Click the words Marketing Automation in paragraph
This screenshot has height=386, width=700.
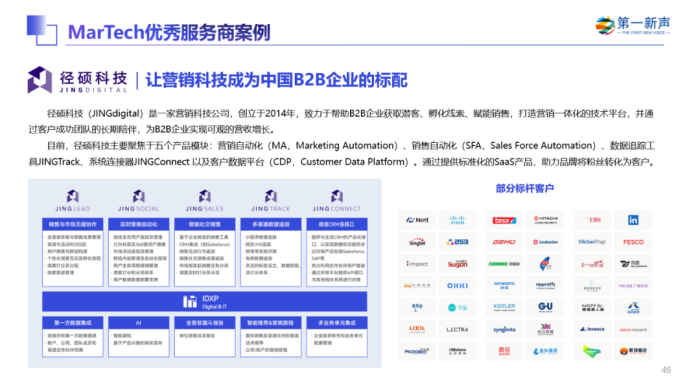click(346, 145)
